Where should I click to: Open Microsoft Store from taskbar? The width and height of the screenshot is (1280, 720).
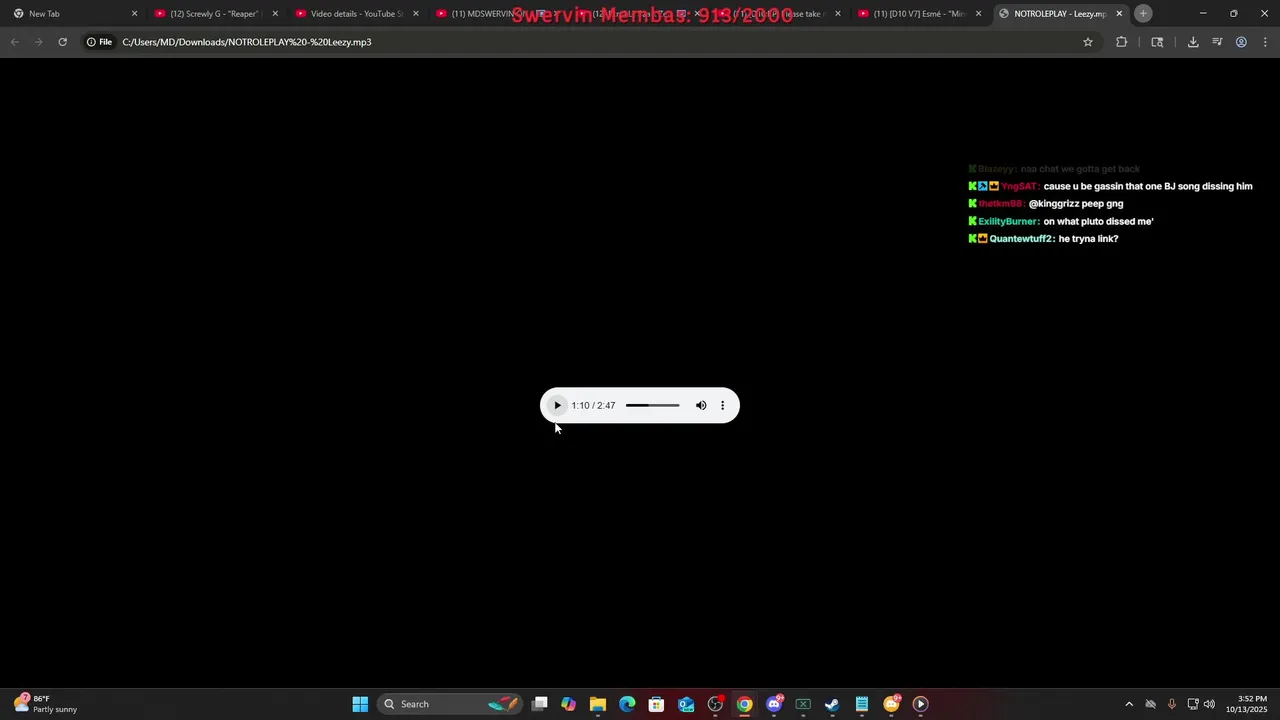[656, 704]
